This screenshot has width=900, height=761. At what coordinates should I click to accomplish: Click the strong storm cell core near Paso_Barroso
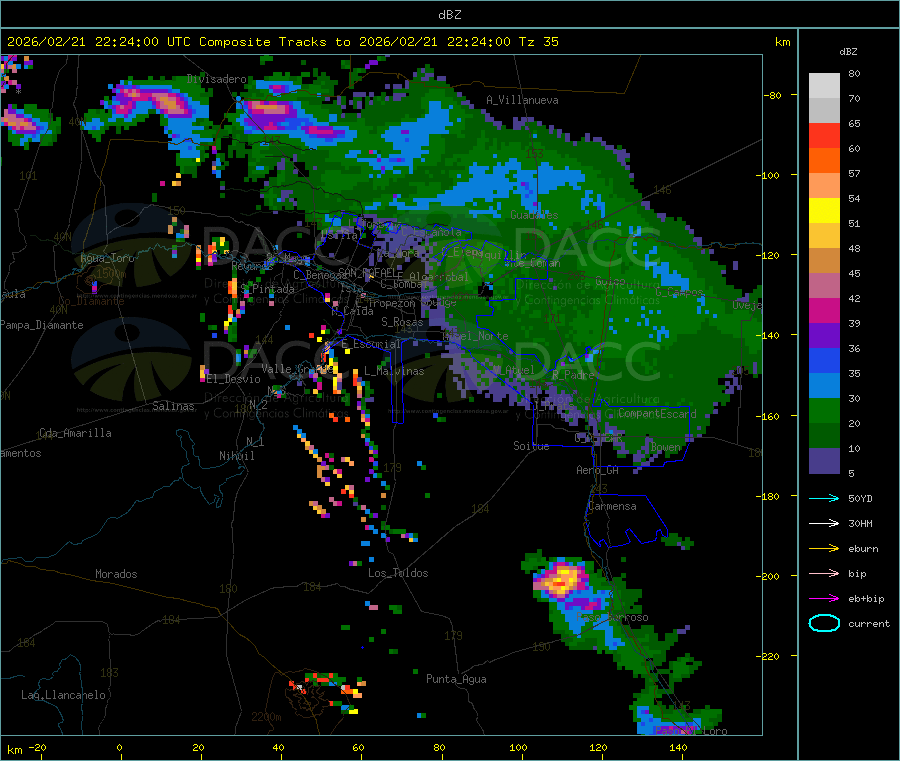561,580
